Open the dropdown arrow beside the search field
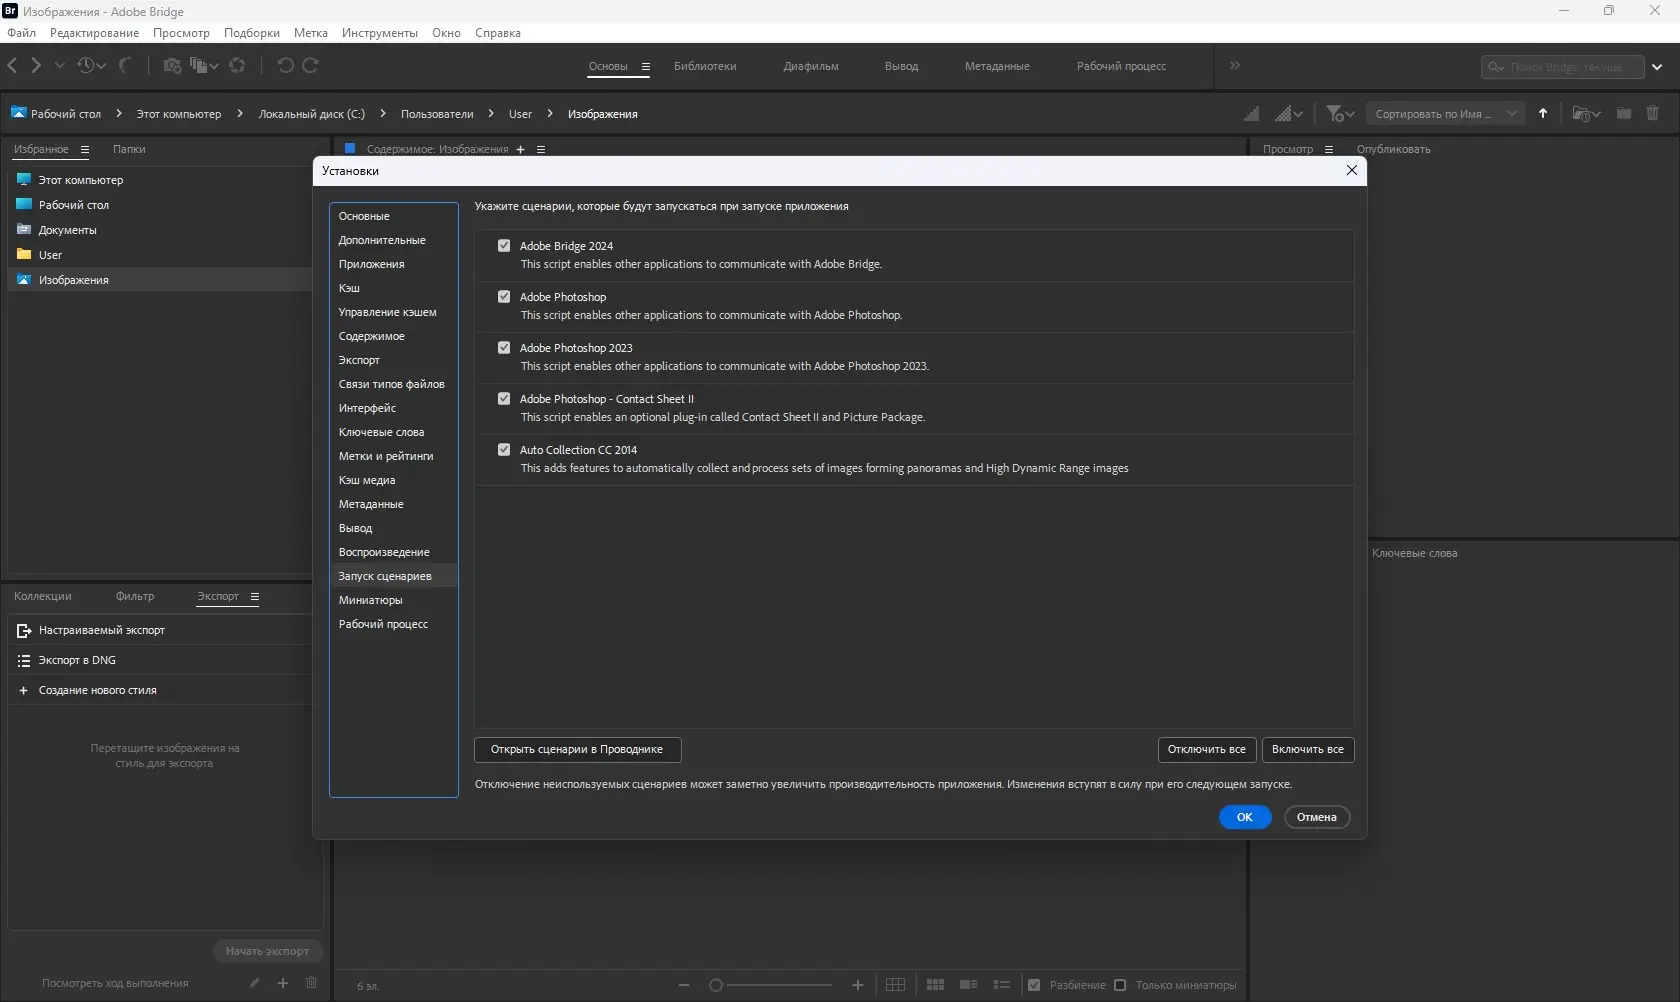The image size is (1680, 1002). [x=1657, y=67]
